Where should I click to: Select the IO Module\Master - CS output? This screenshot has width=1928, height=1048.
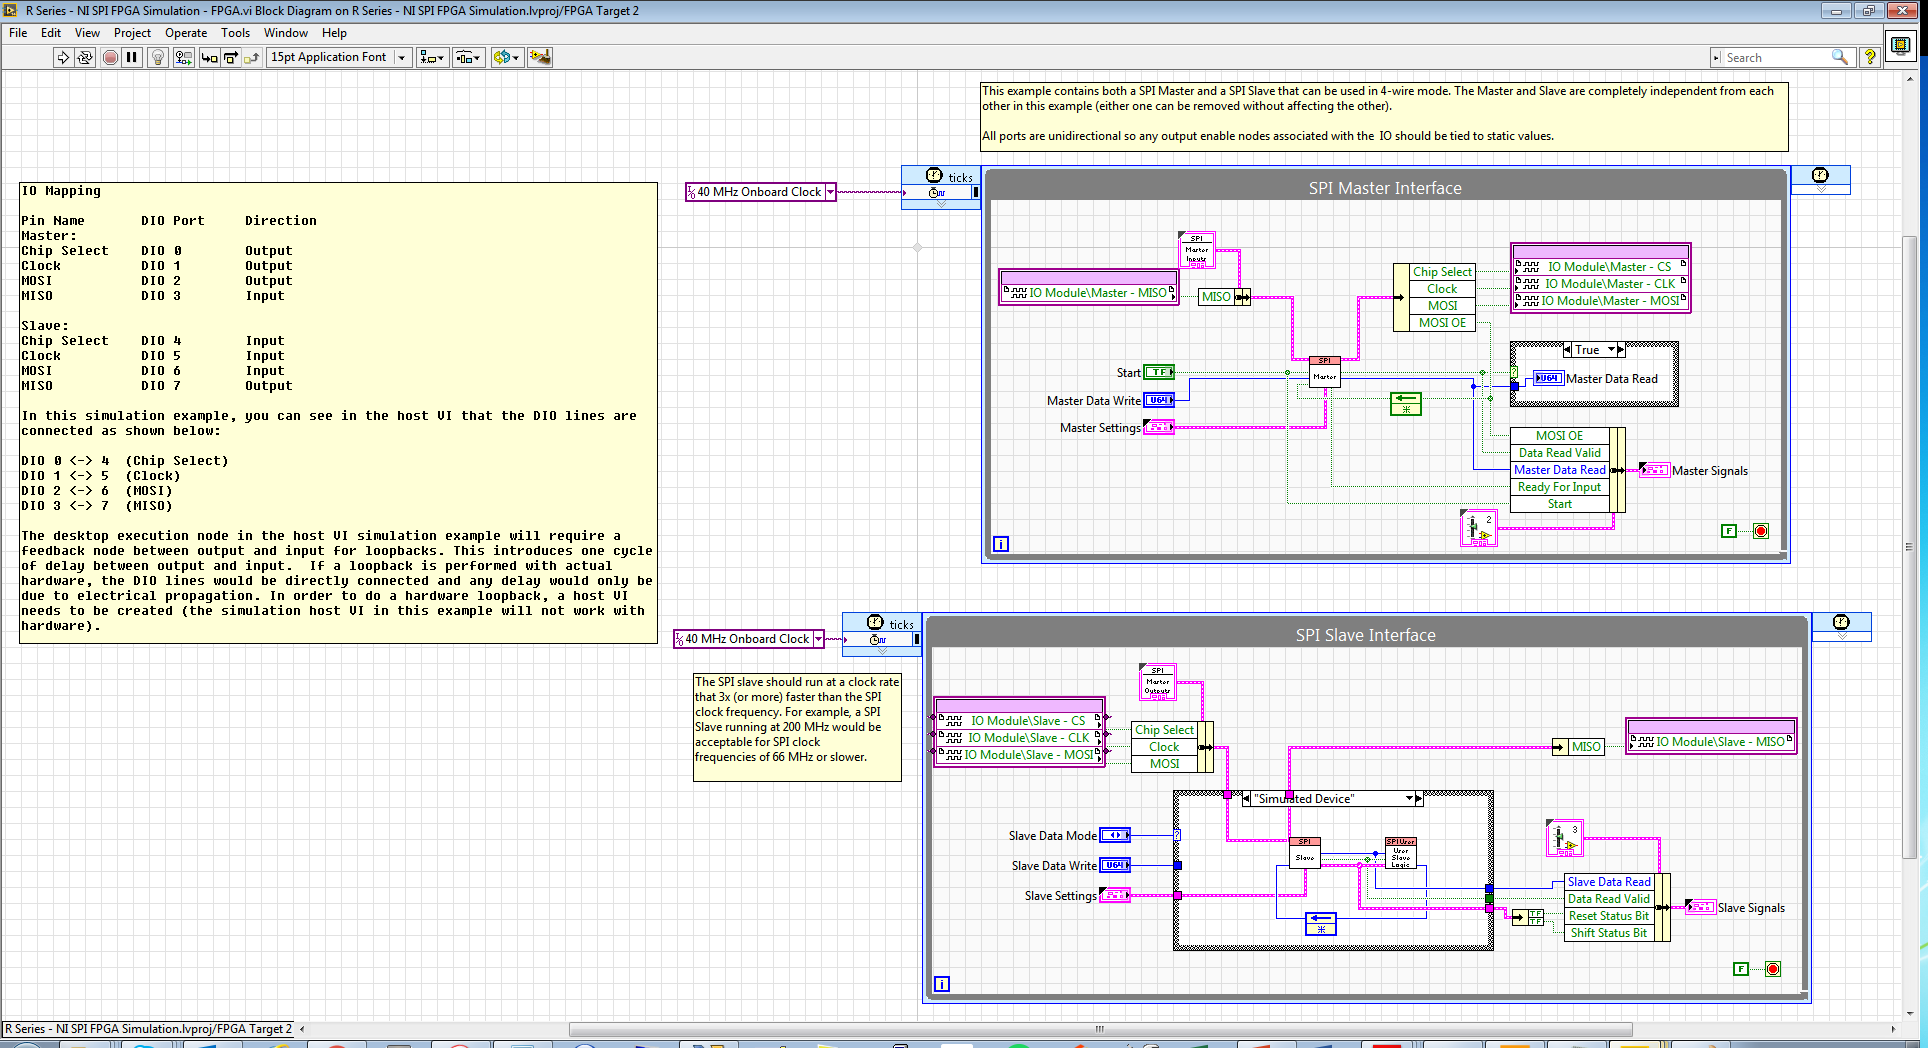point(1601,267)
